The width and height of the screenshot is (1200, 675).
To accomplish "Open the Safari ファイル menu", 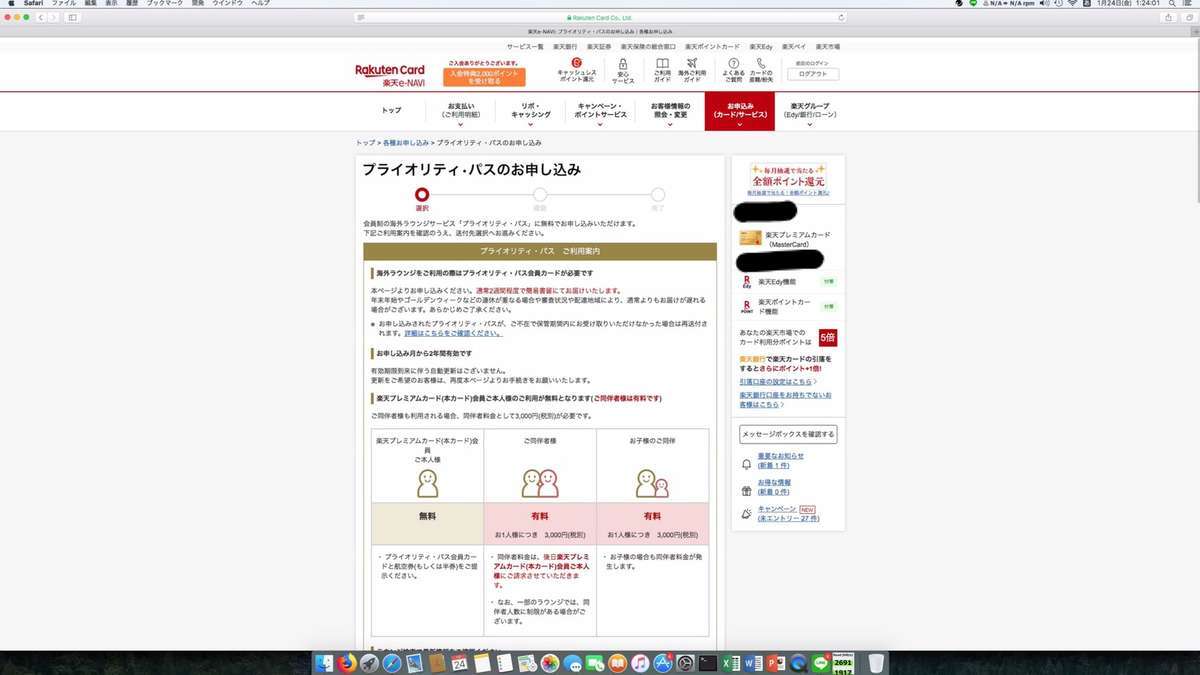I will click(x=63, y=4).
